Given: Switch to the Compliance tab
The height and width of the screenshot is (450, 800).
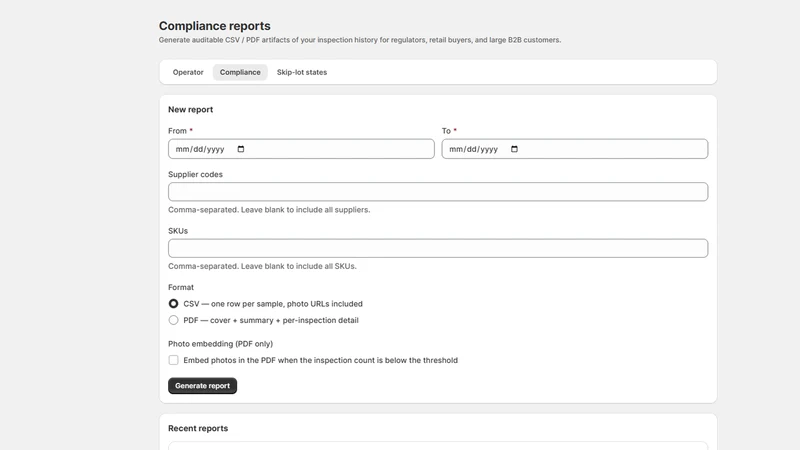Looking at the screenshot, I should click(240, 72).
